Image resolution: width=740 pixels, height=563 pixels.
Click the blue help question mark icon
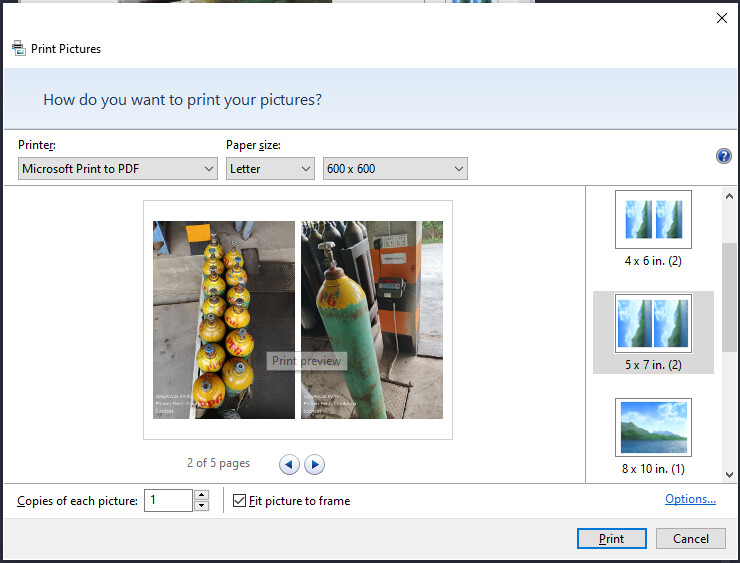[724, 156]
